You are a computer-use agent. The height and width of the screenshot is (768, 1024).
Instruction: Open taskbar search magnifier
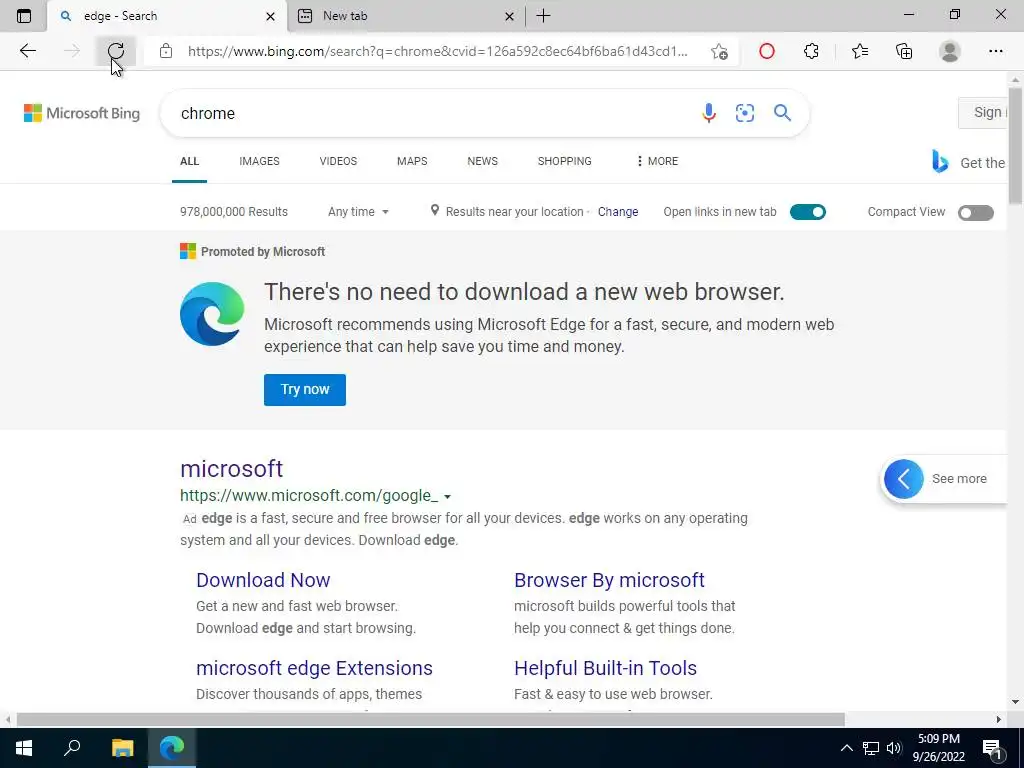(x=72, y=748)
